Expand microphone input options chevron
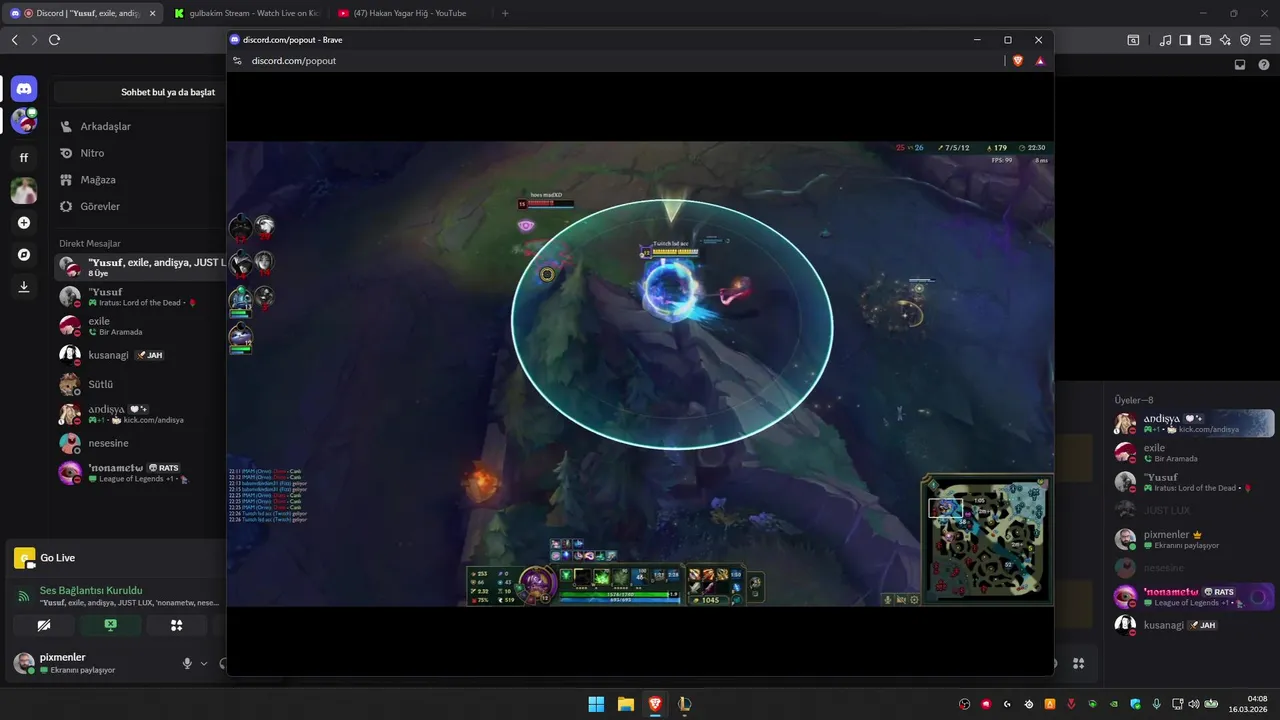The width and height of the screenshot is (1280, 720). pos(204,664)
